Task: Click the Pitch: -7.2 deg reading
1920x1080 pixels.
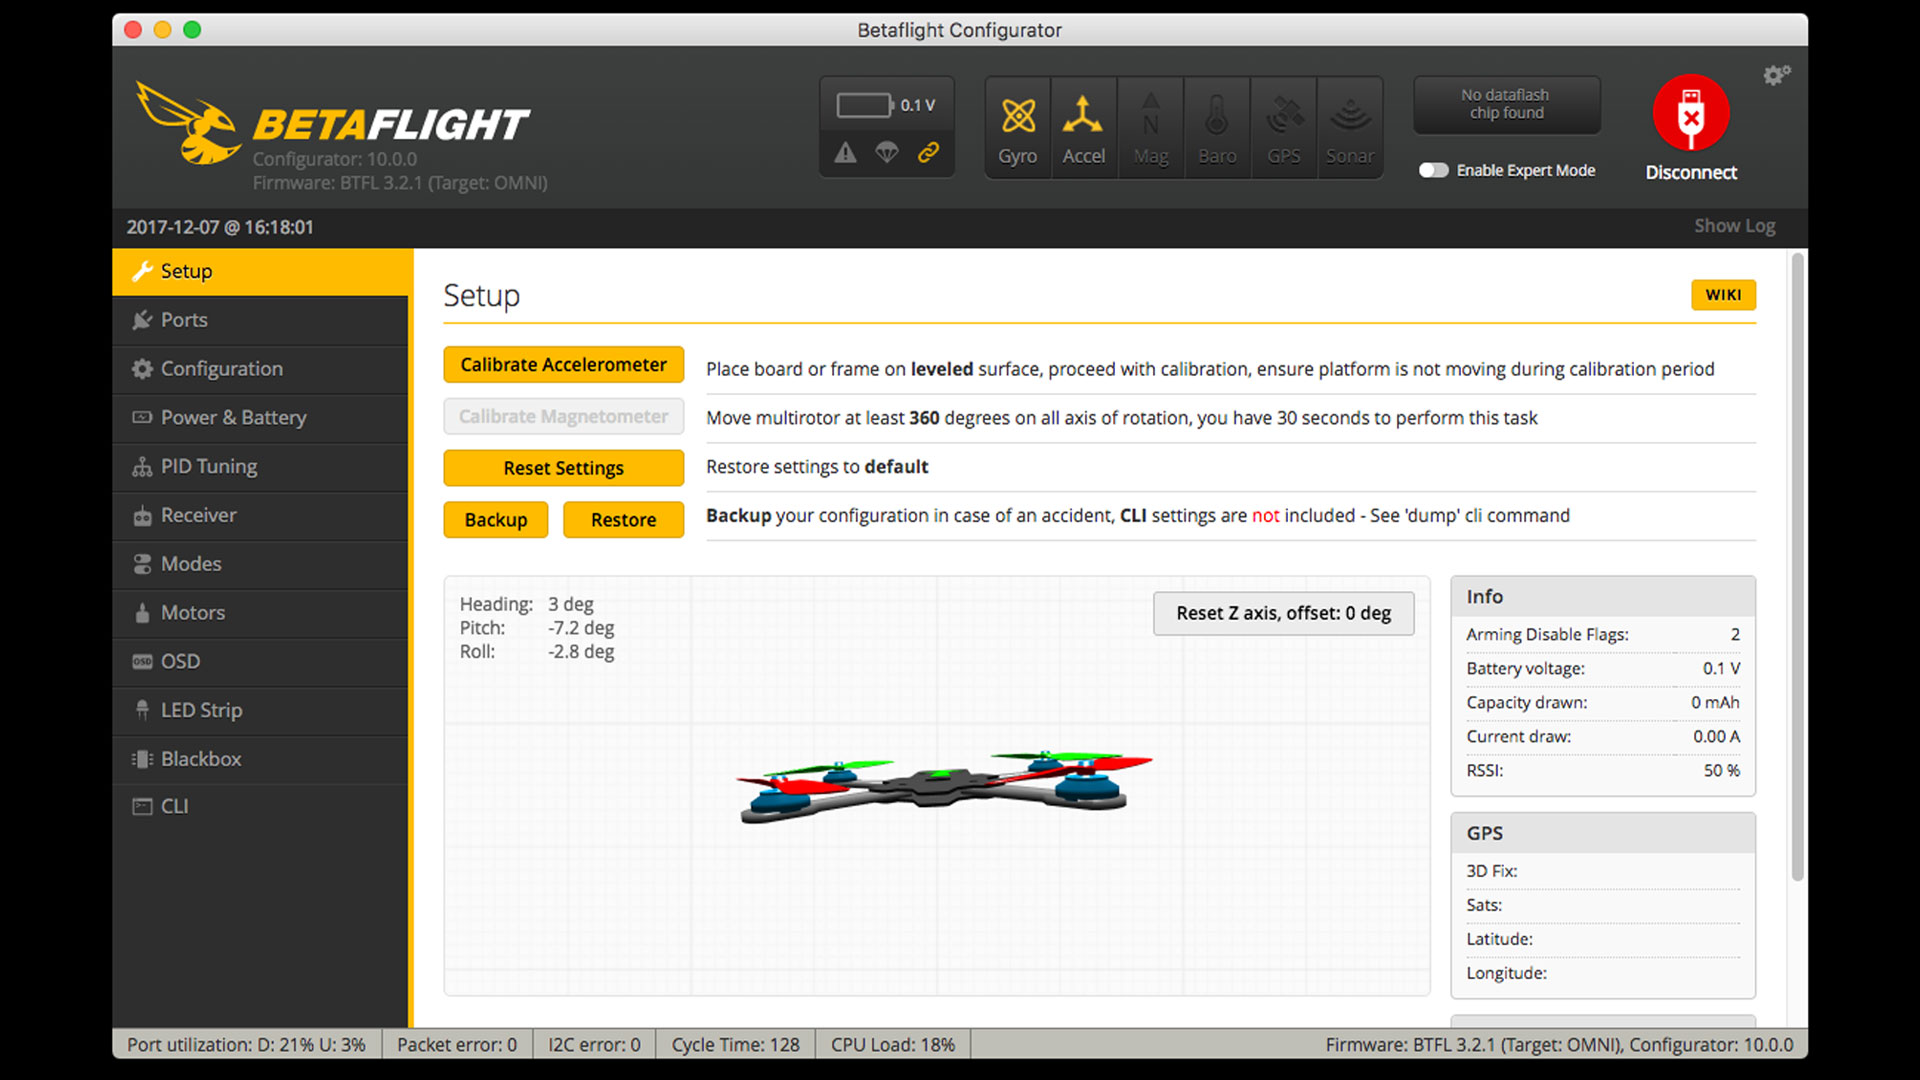Action: click(537, 628)
